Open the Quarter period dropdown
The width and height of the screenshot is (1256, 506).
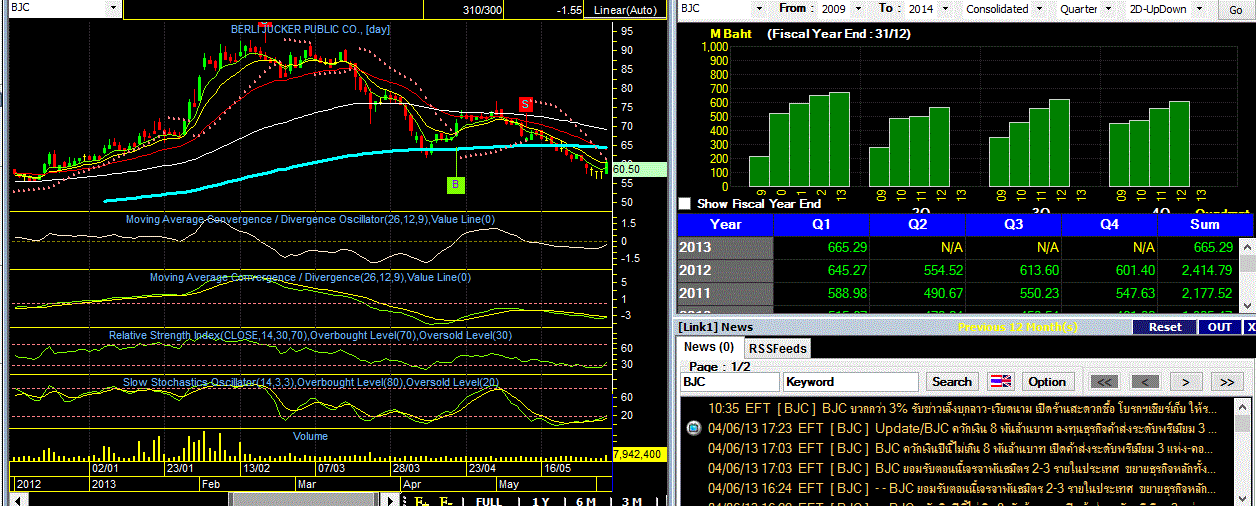pos(1106,8)
